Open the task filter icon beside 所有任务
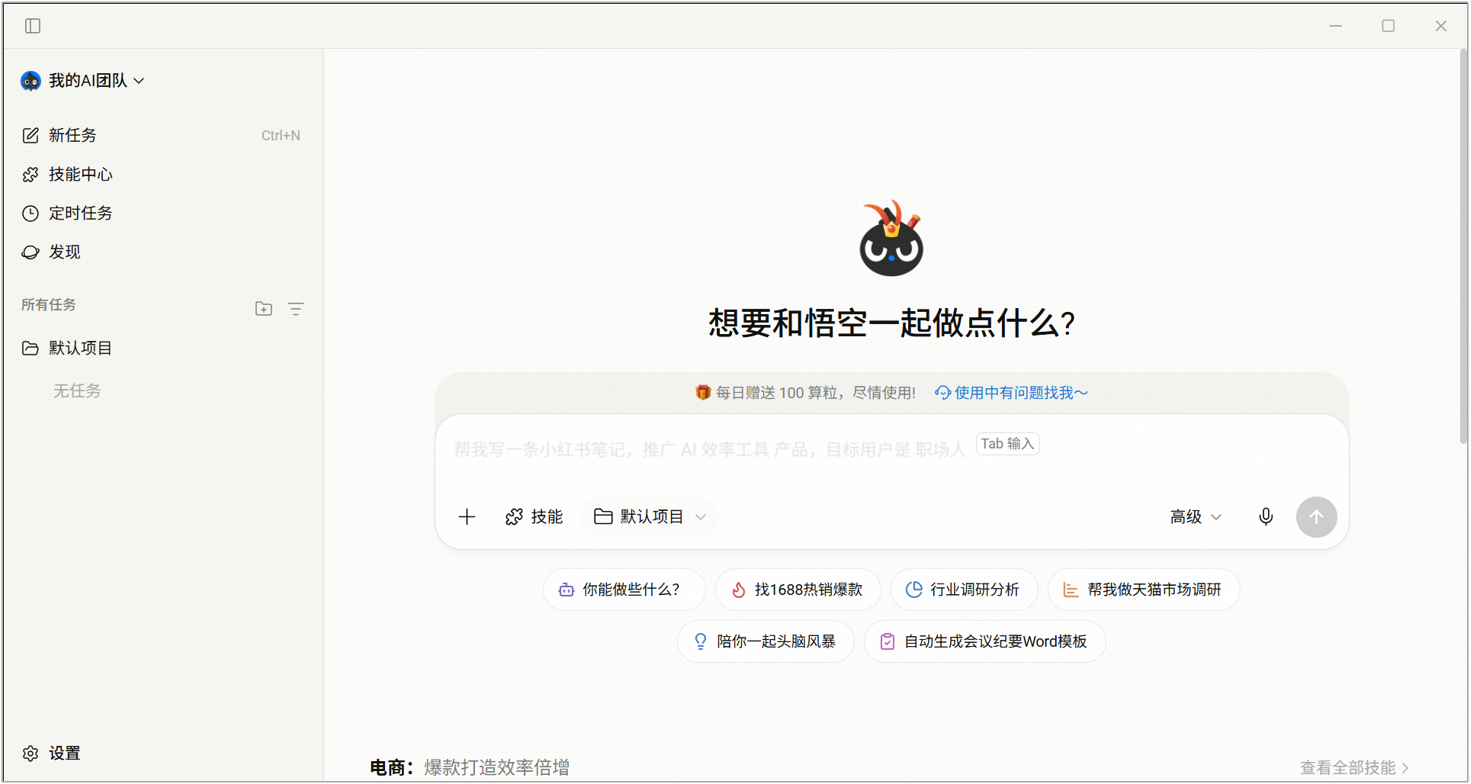Image resolution: width=1471 pixels, height=784 pixels. tap(296, 309)
